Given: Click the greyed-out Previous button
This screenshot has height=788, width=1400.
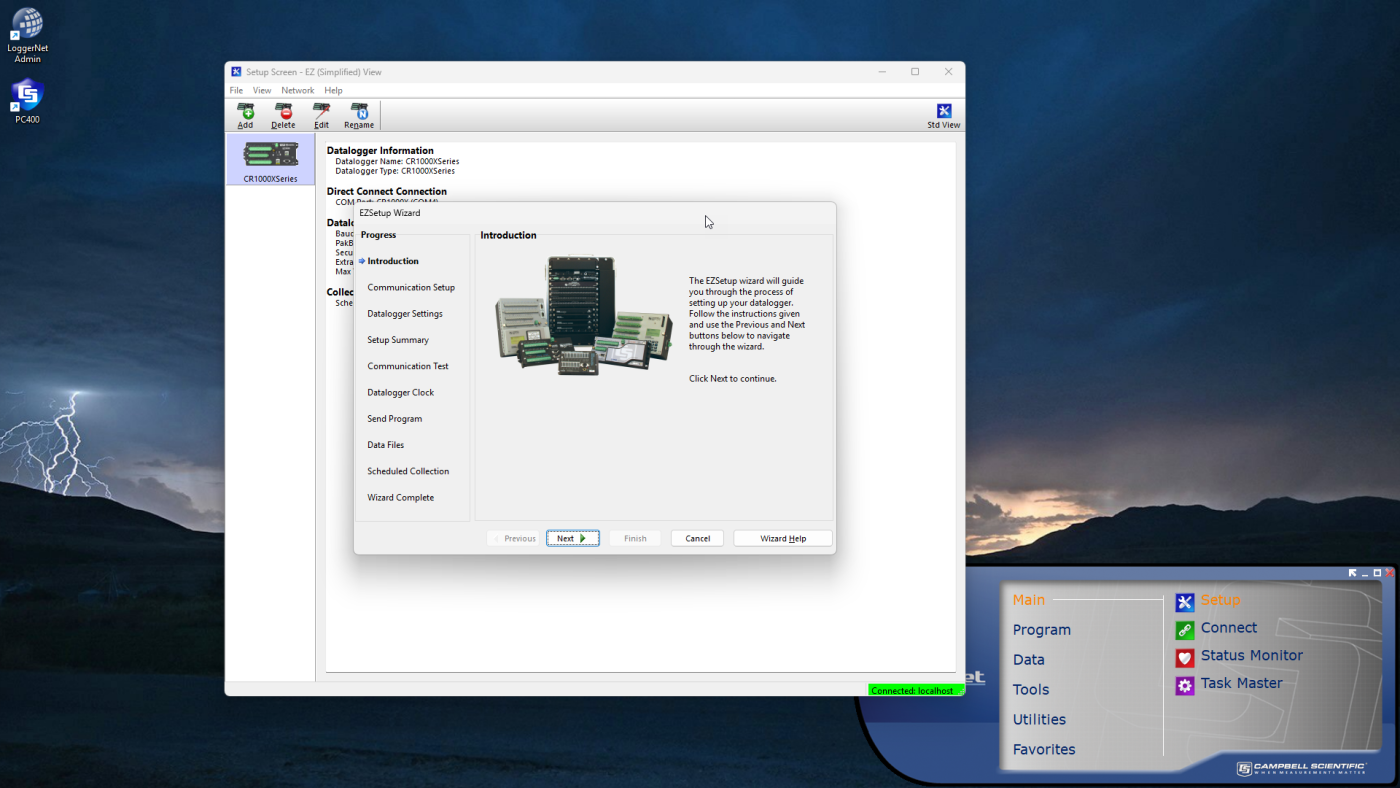Looking at the screenshot, I should (x=513, y=538).
